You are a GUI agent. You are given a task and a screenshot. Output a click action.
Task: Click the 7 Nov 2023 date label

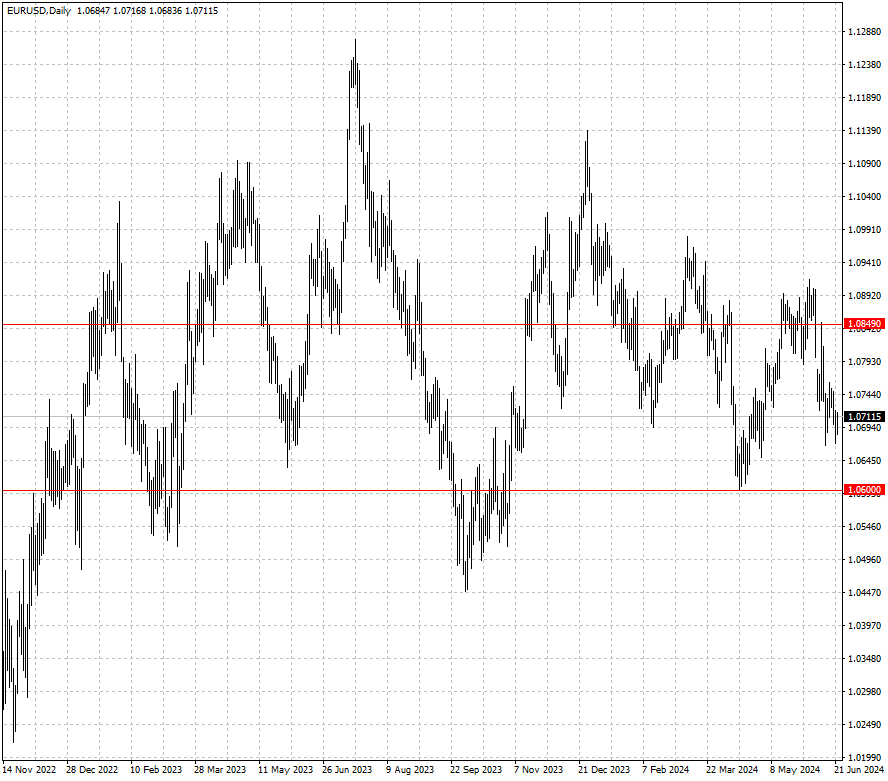tap(538, 770)
